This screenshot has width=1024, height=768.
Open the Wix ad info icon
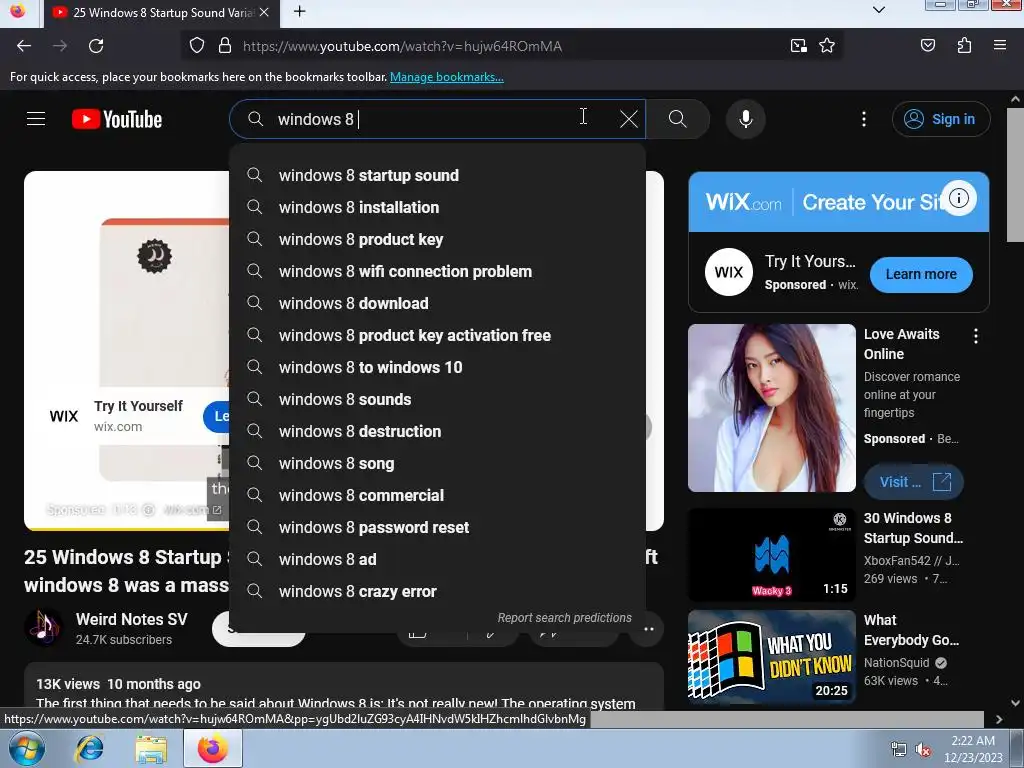pyautogui.click(x=958, y=198)
